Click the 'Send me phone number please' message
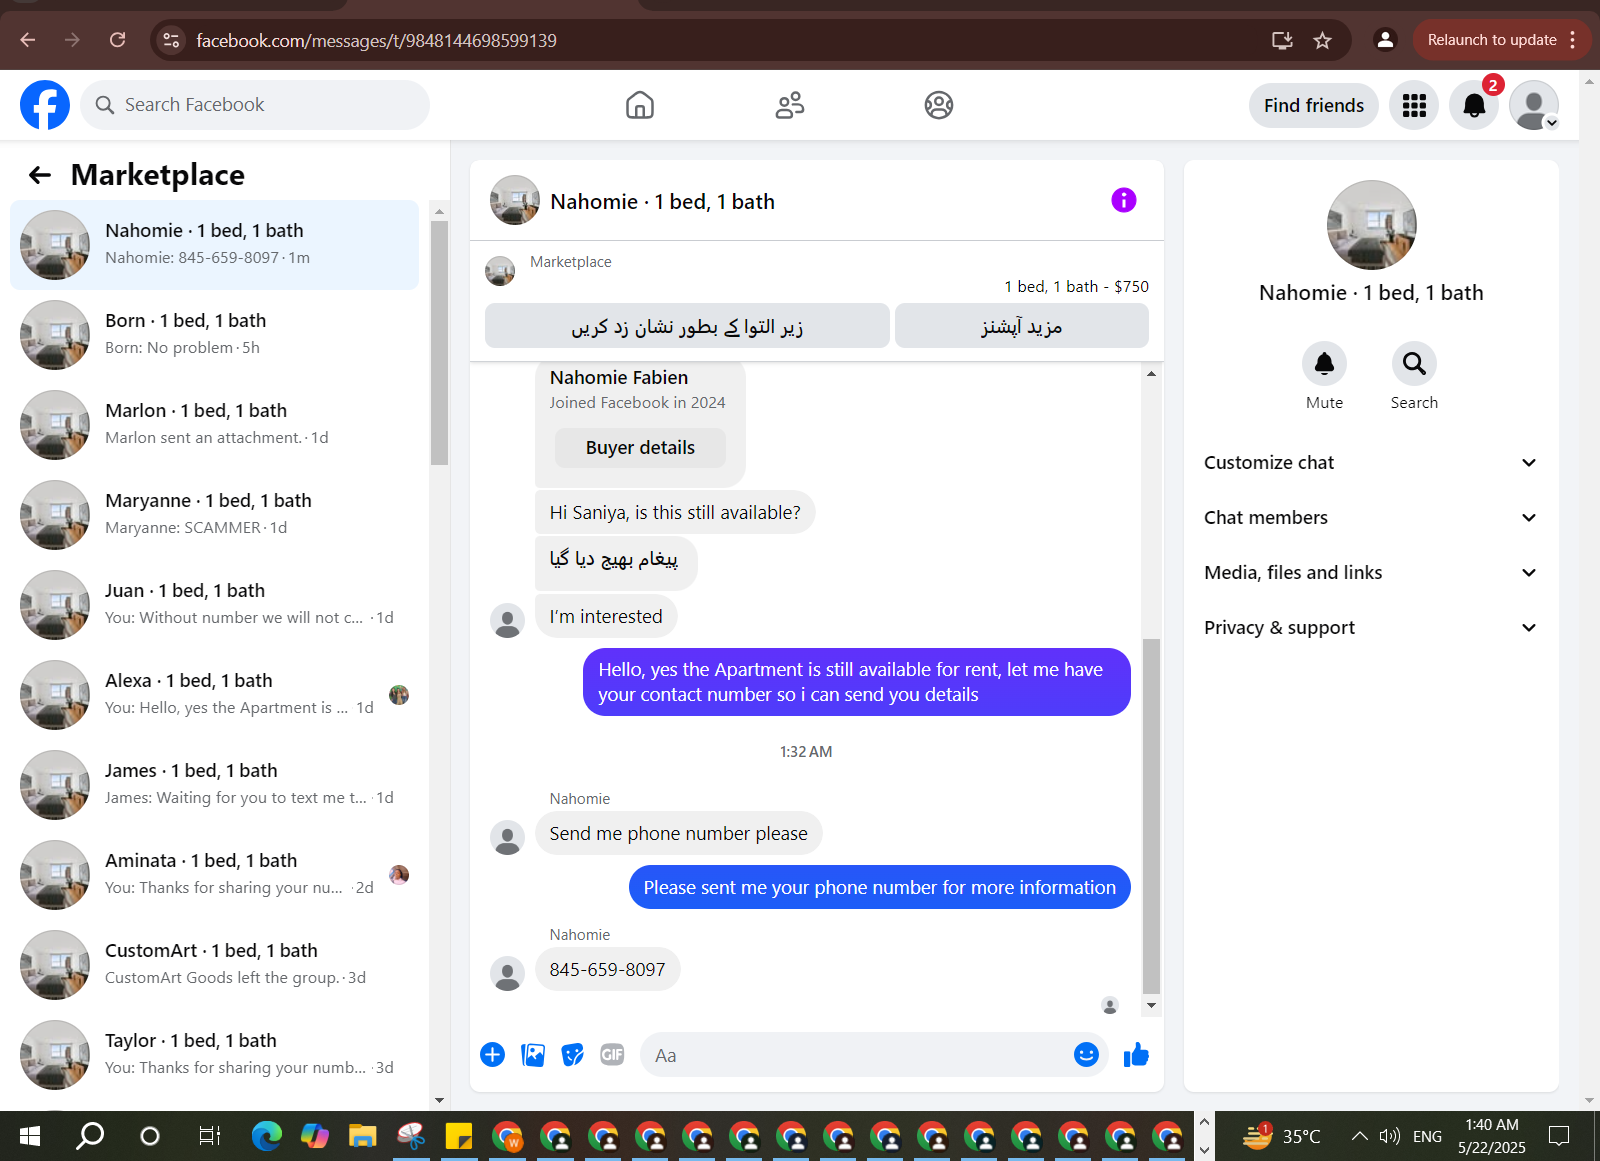 tap(678, 834)
